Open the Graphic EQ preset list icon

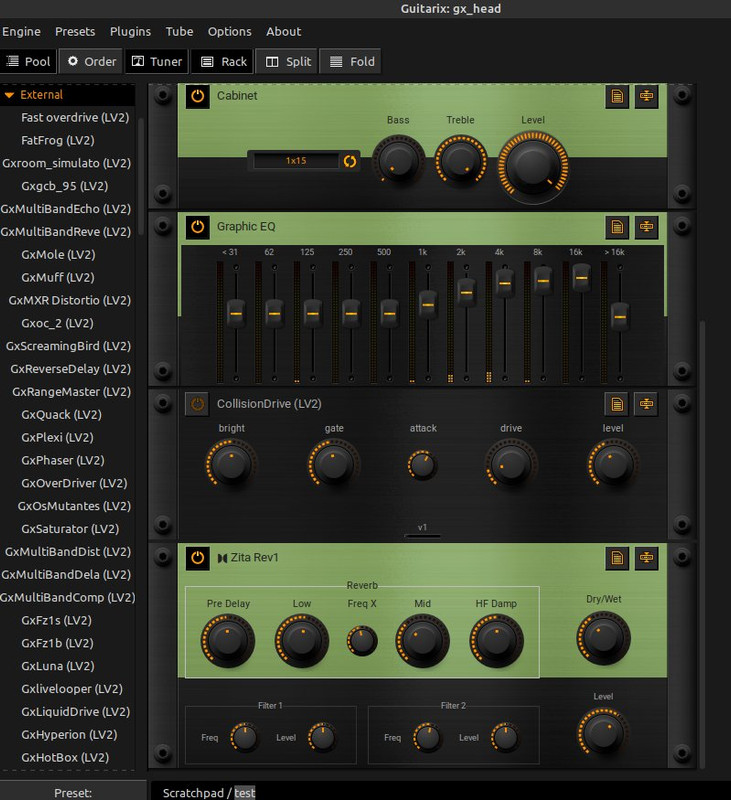(x=617, y=227)
